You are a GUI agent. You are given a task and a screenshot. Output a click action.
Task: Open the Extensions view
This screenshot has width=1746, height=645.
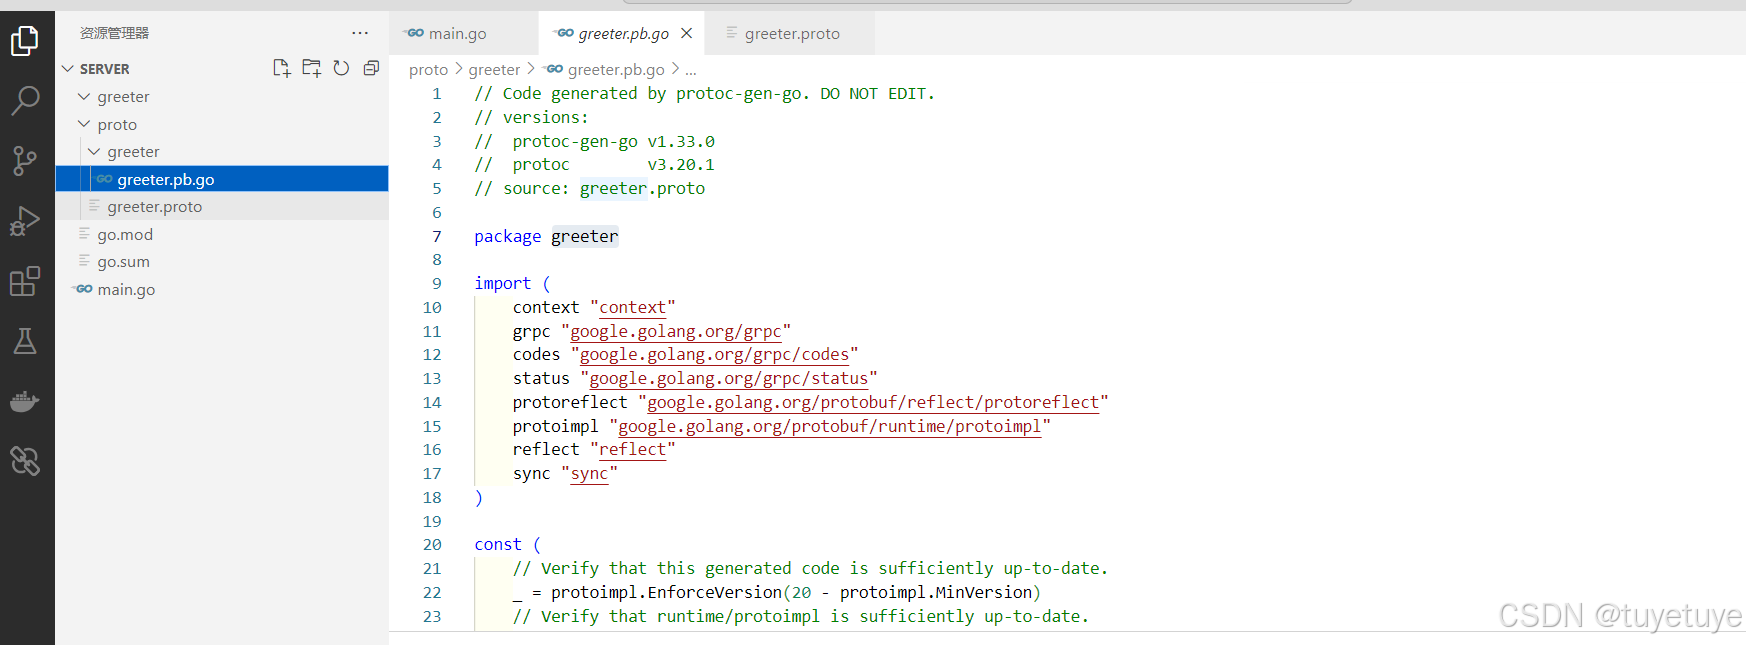(x=25, y=281)
